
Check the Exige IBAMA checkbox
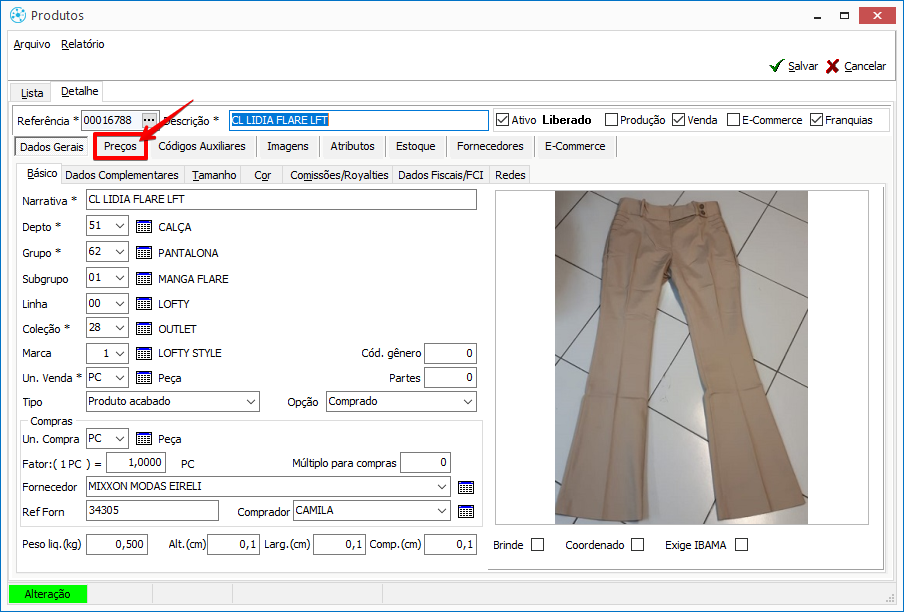click(741, 545)
